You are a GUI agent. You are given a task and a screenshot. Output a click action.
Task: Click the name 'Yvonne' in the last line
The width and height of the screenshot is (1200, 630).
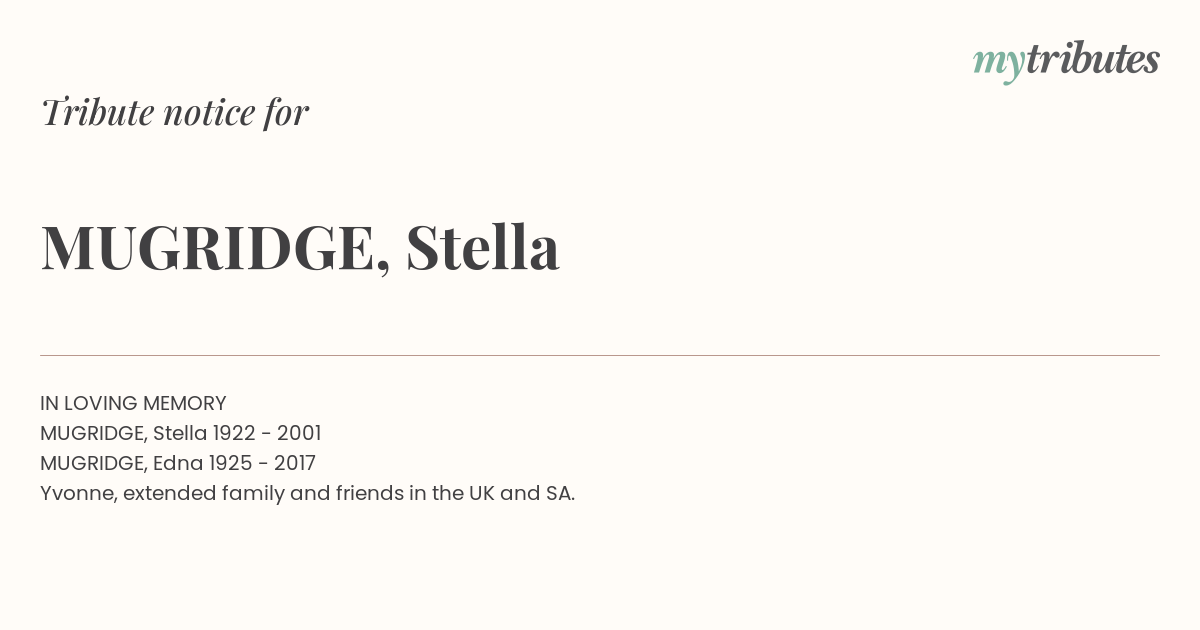(79, 494)
